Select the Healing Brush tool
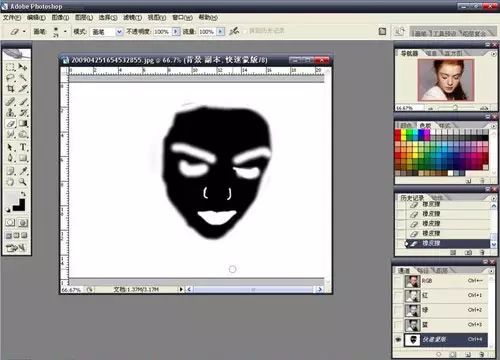Screen dimensions: 500x360 pos(10,102)
